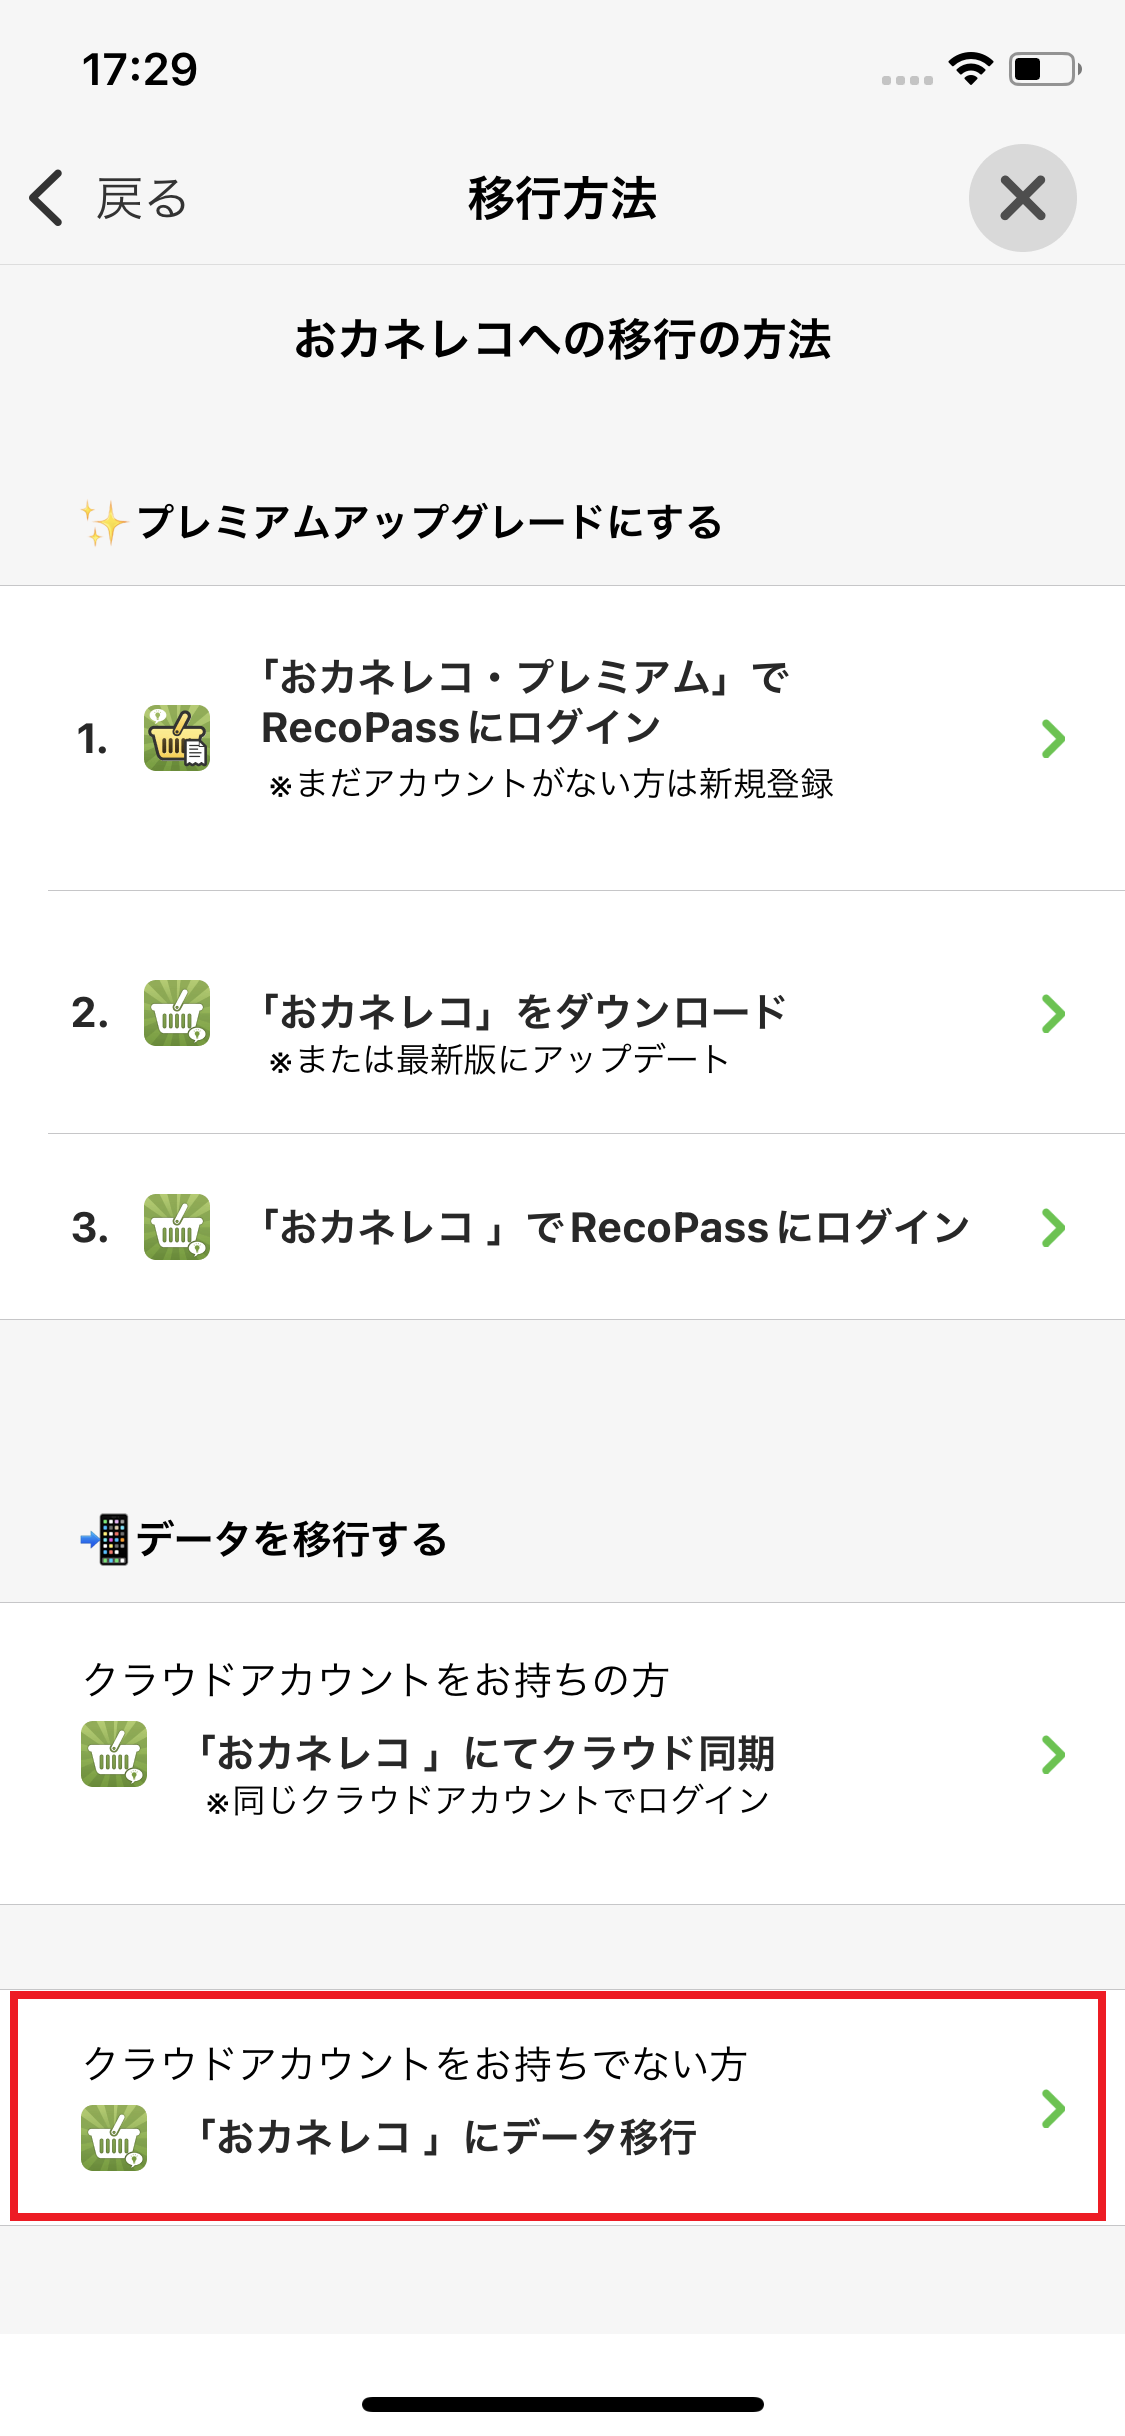Tap the phone icon next to データを移行する

click(x=105, y=1539)
